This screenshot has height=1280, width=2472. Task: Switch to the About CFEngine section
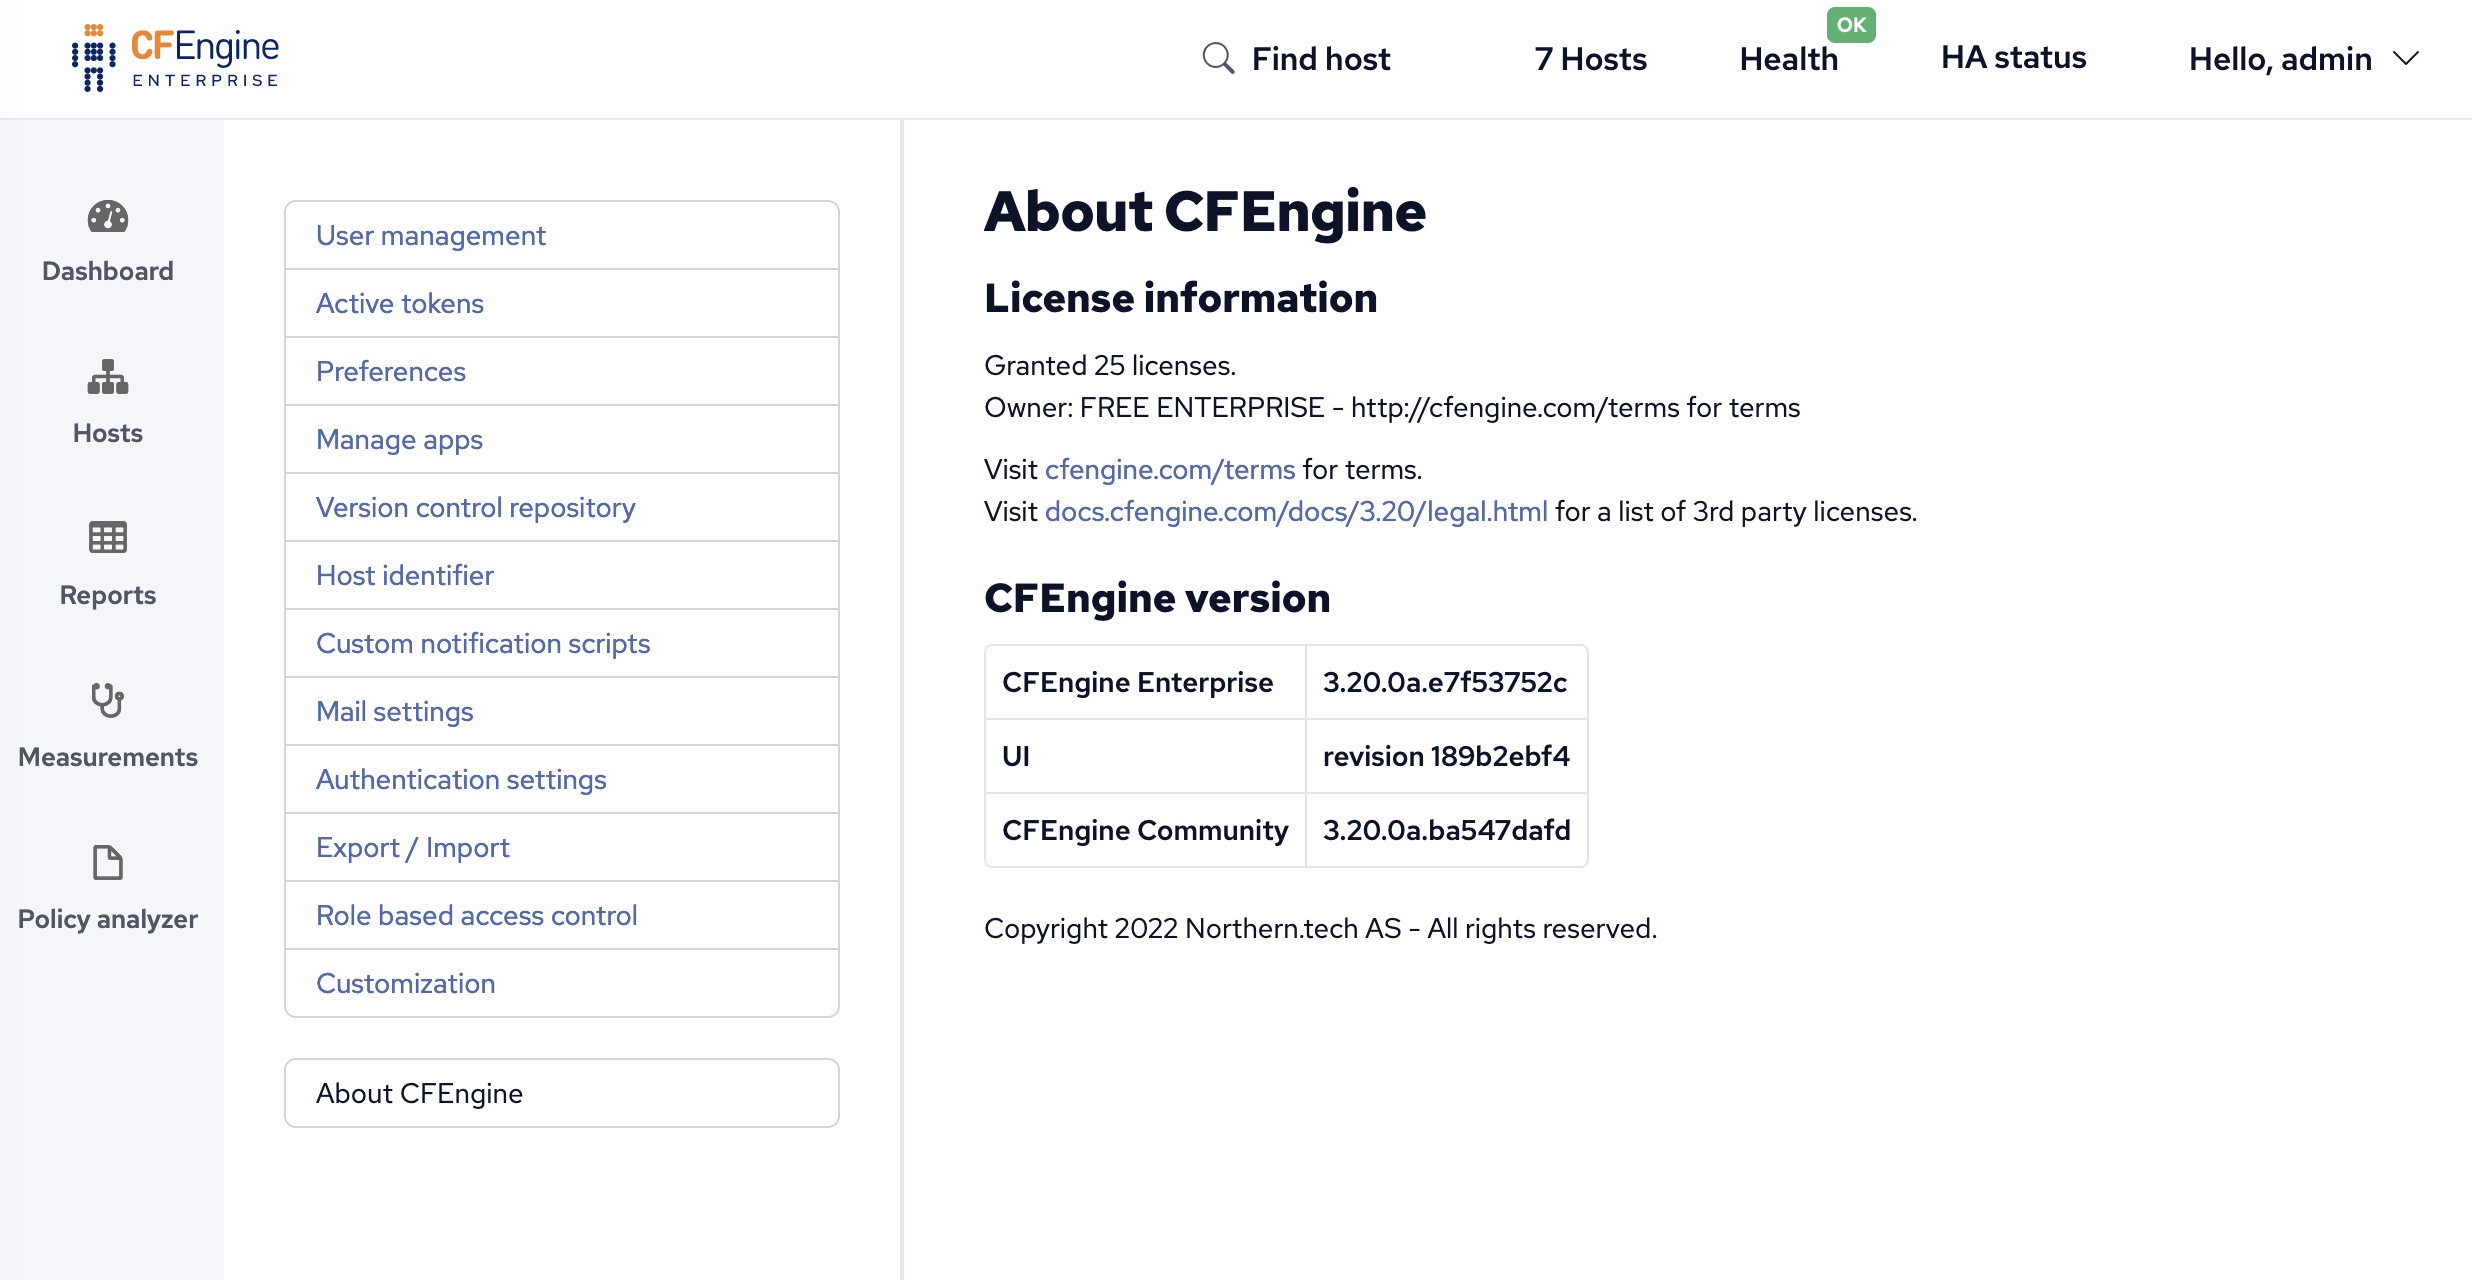(x=419, y=1092)
